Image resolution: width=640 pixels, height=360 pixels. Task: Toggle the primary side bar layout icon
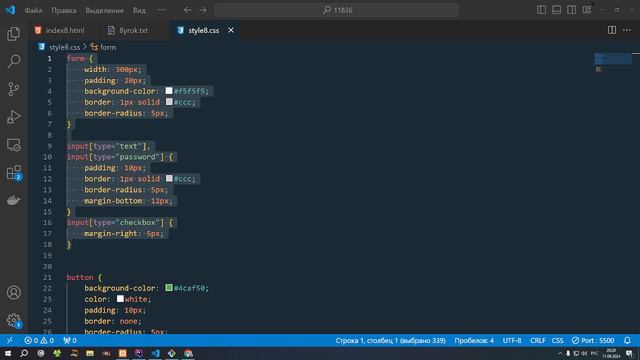(x=541, y=10)
